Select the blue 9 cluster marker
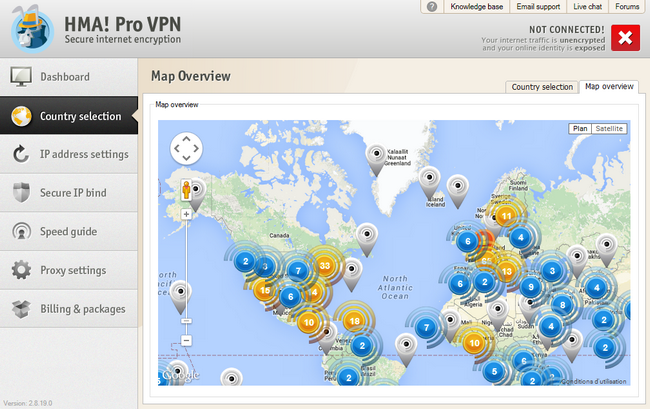 [531, 287]
